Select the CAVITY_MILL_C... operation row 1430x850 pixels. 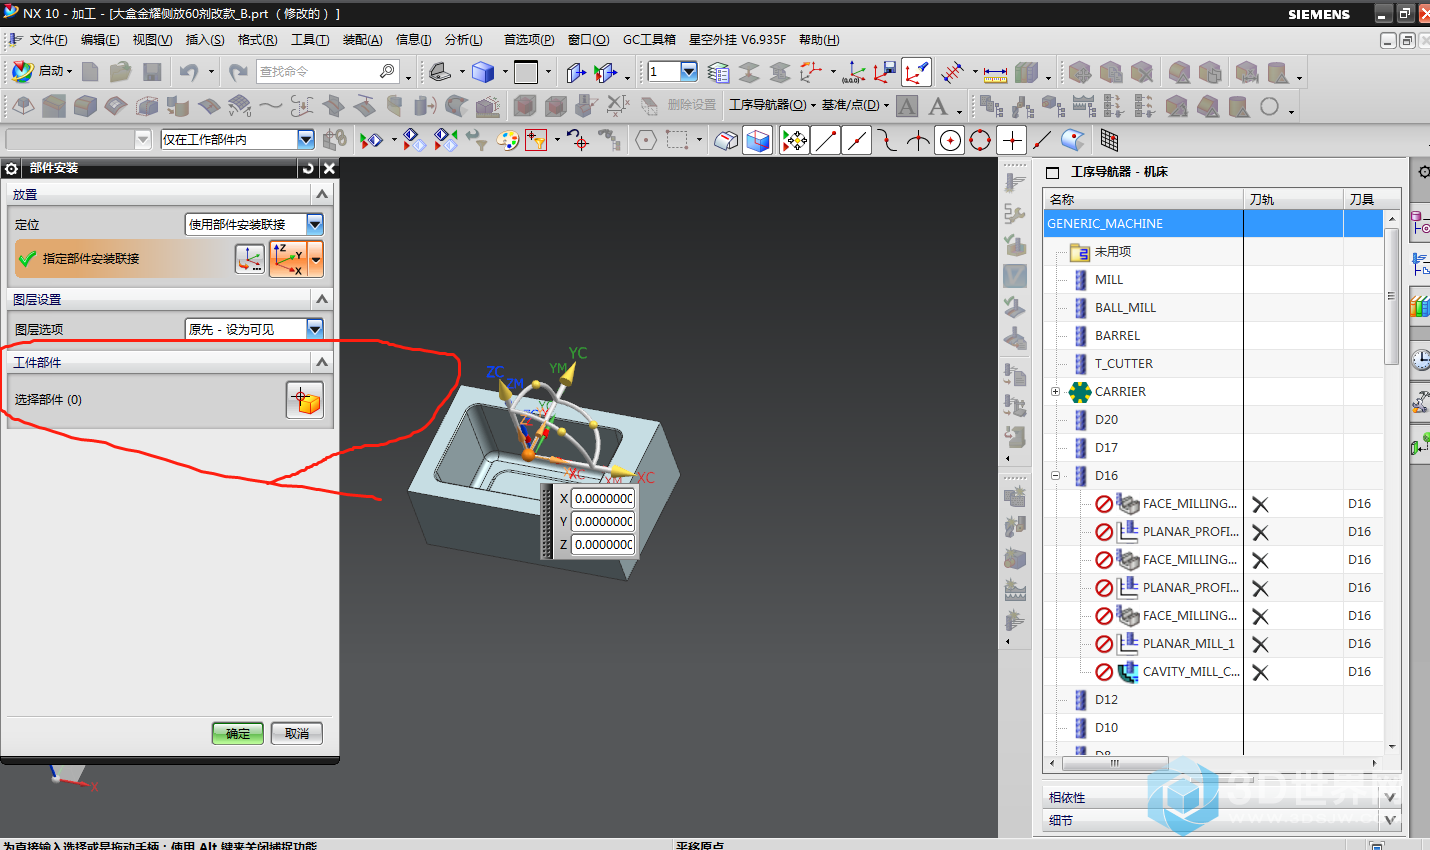1213,672
